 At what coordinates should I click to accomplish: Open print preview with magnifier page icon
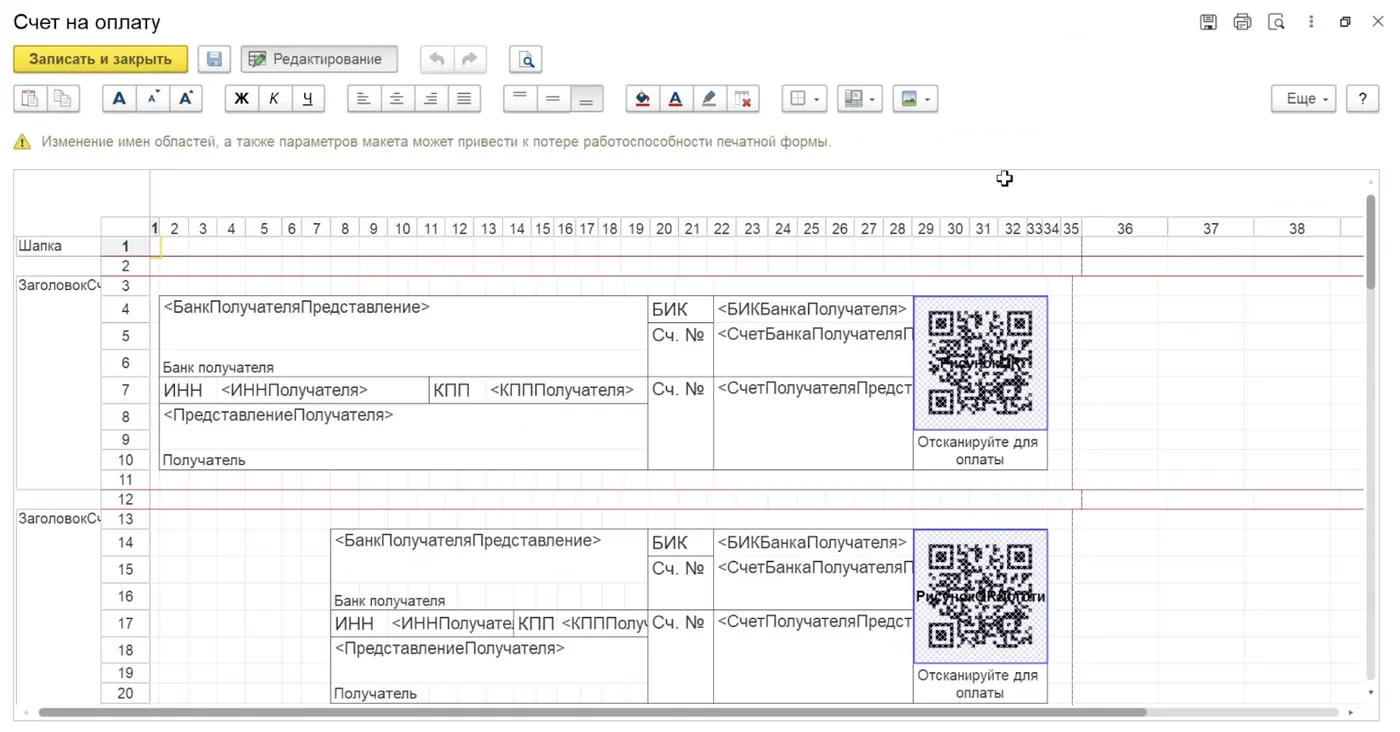tap(525, 59)
